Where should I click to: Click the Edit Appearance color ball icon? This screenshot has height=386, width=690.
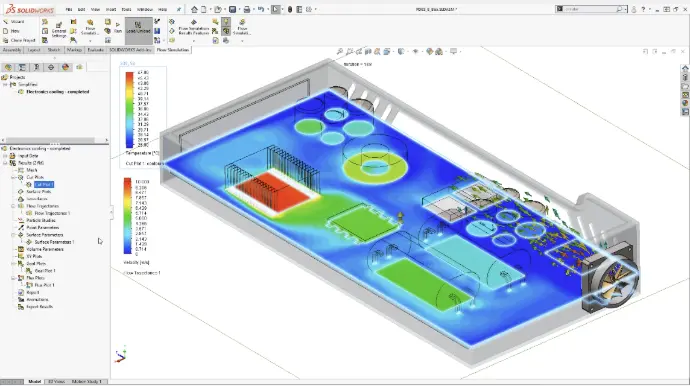click(x=430, y=52)
